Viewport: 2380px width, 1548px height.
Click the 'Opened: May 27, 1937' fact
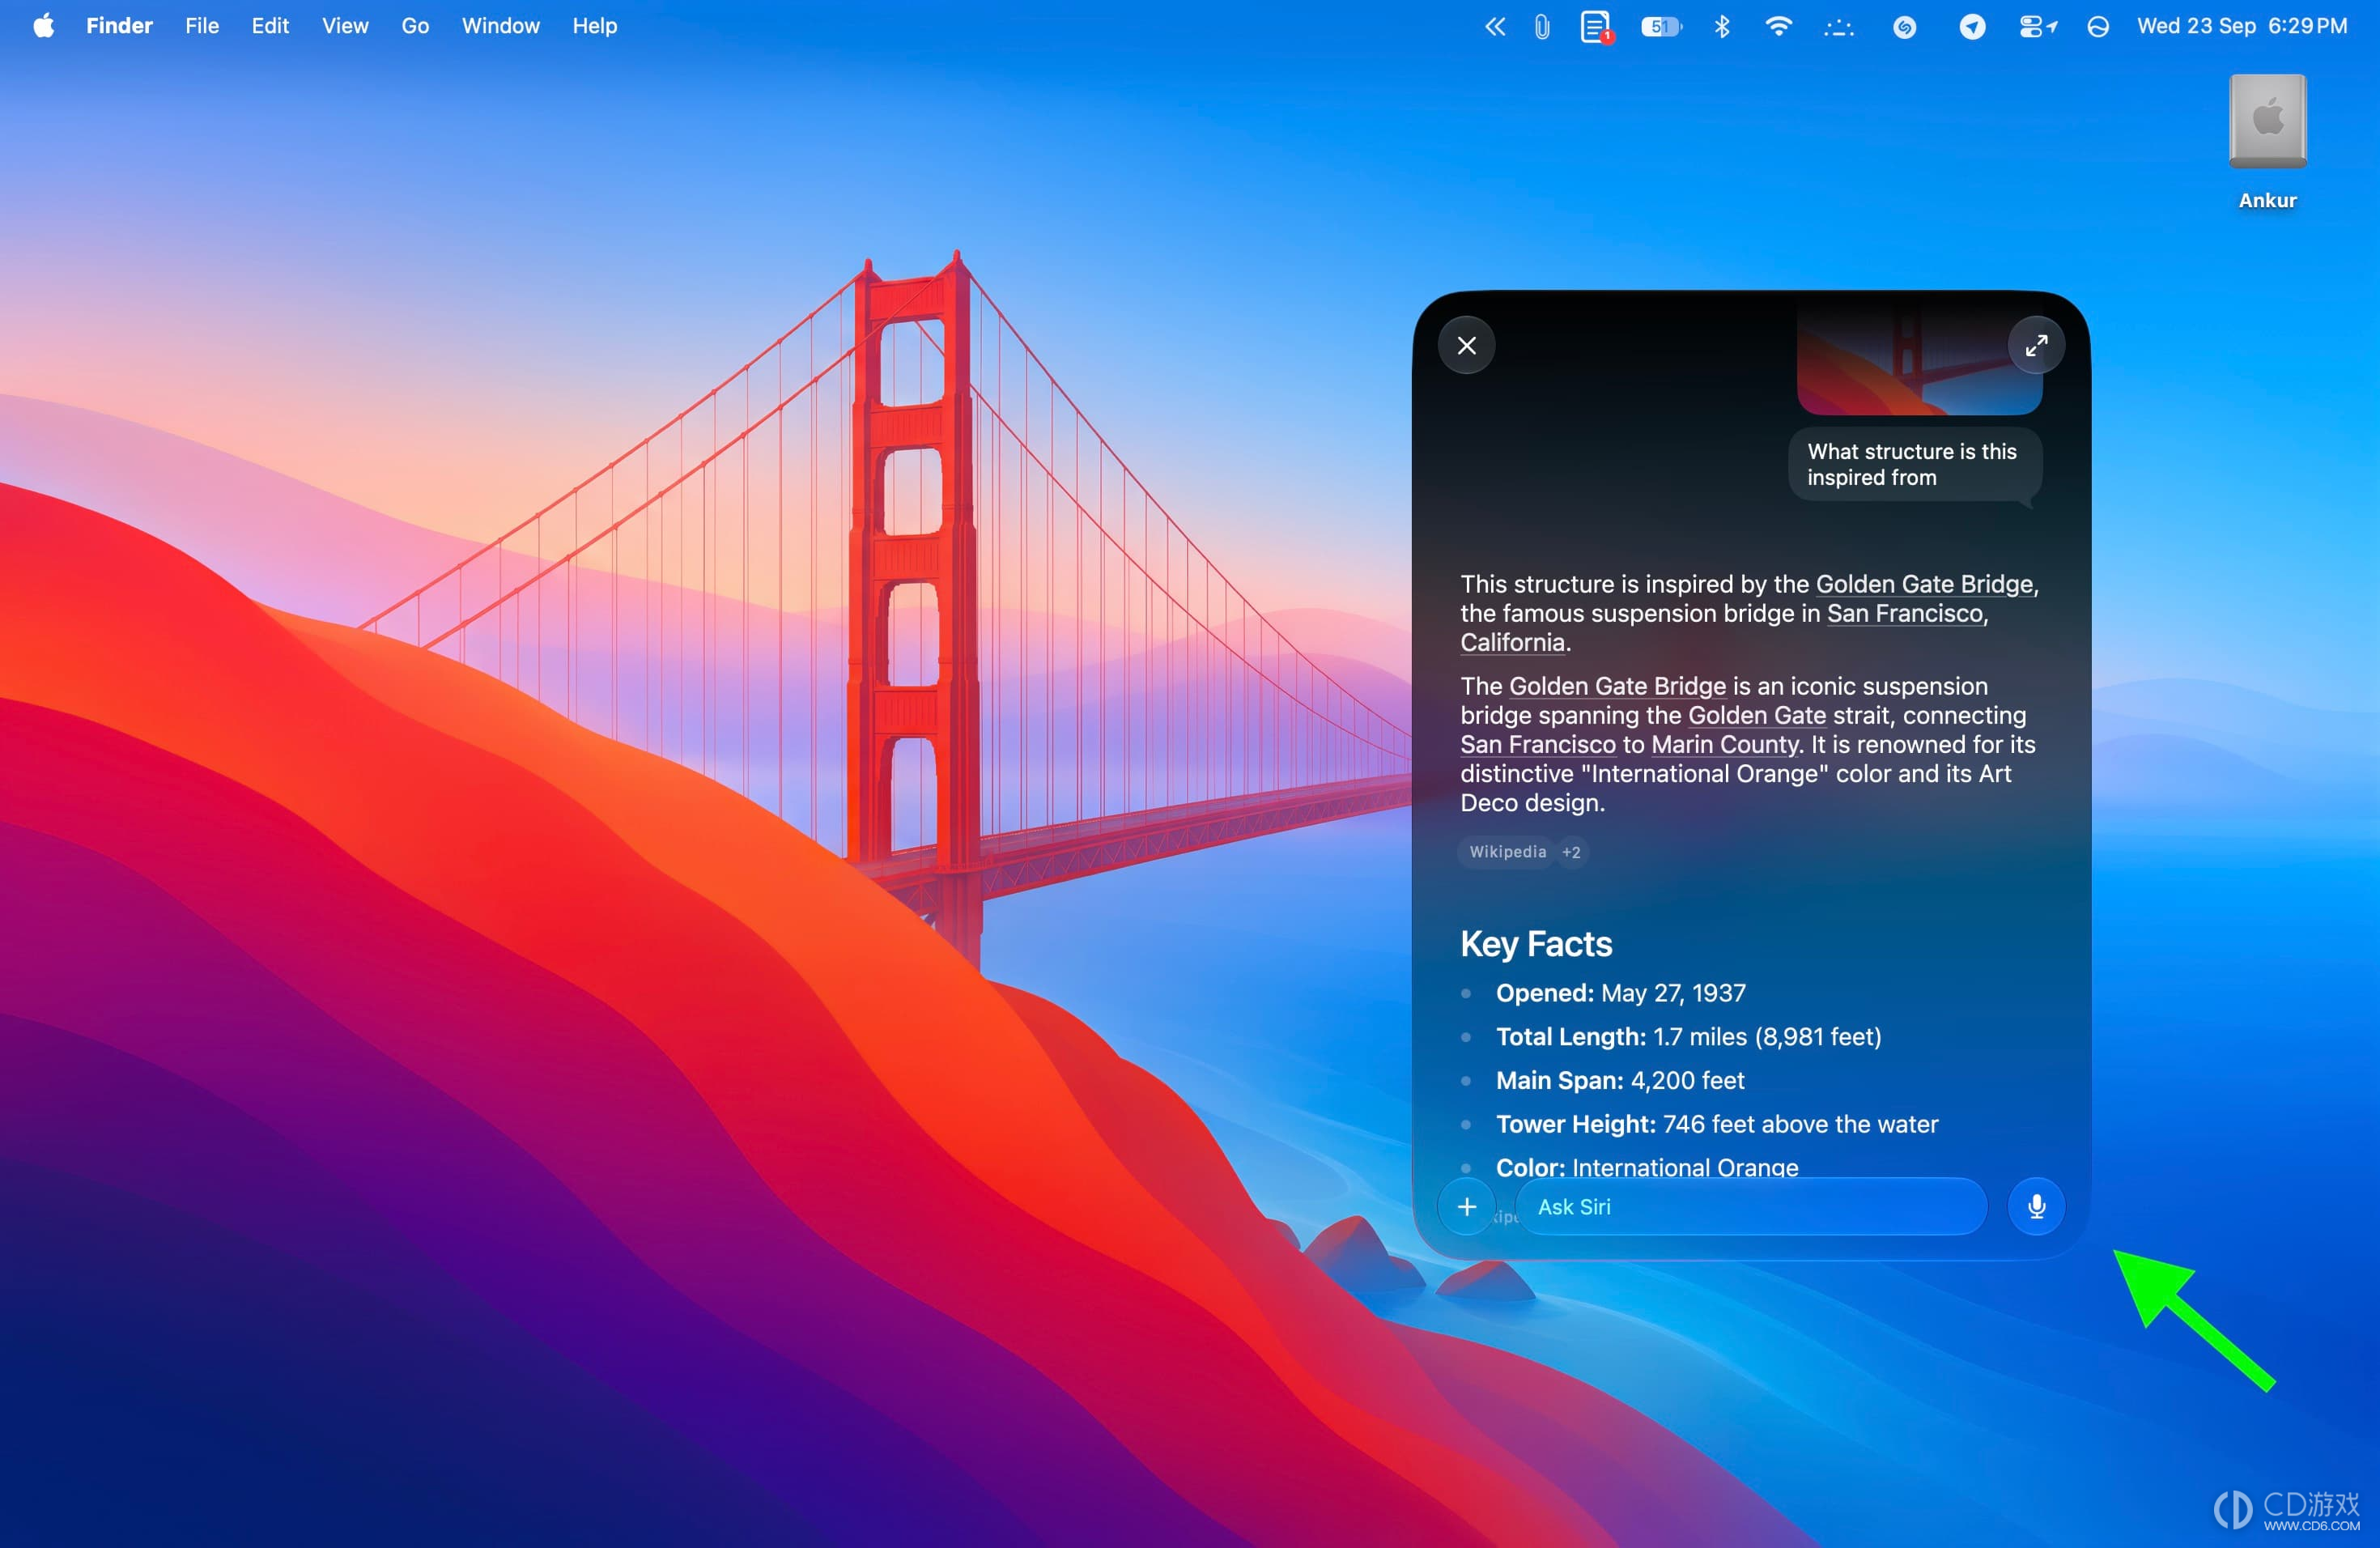tap(1620, 993)
